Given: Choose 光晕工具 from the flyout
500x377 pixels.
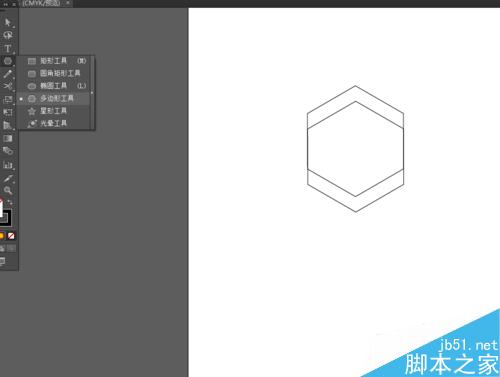Looking at the screenshot, I should pyautogui.click(x=54, y=123).
